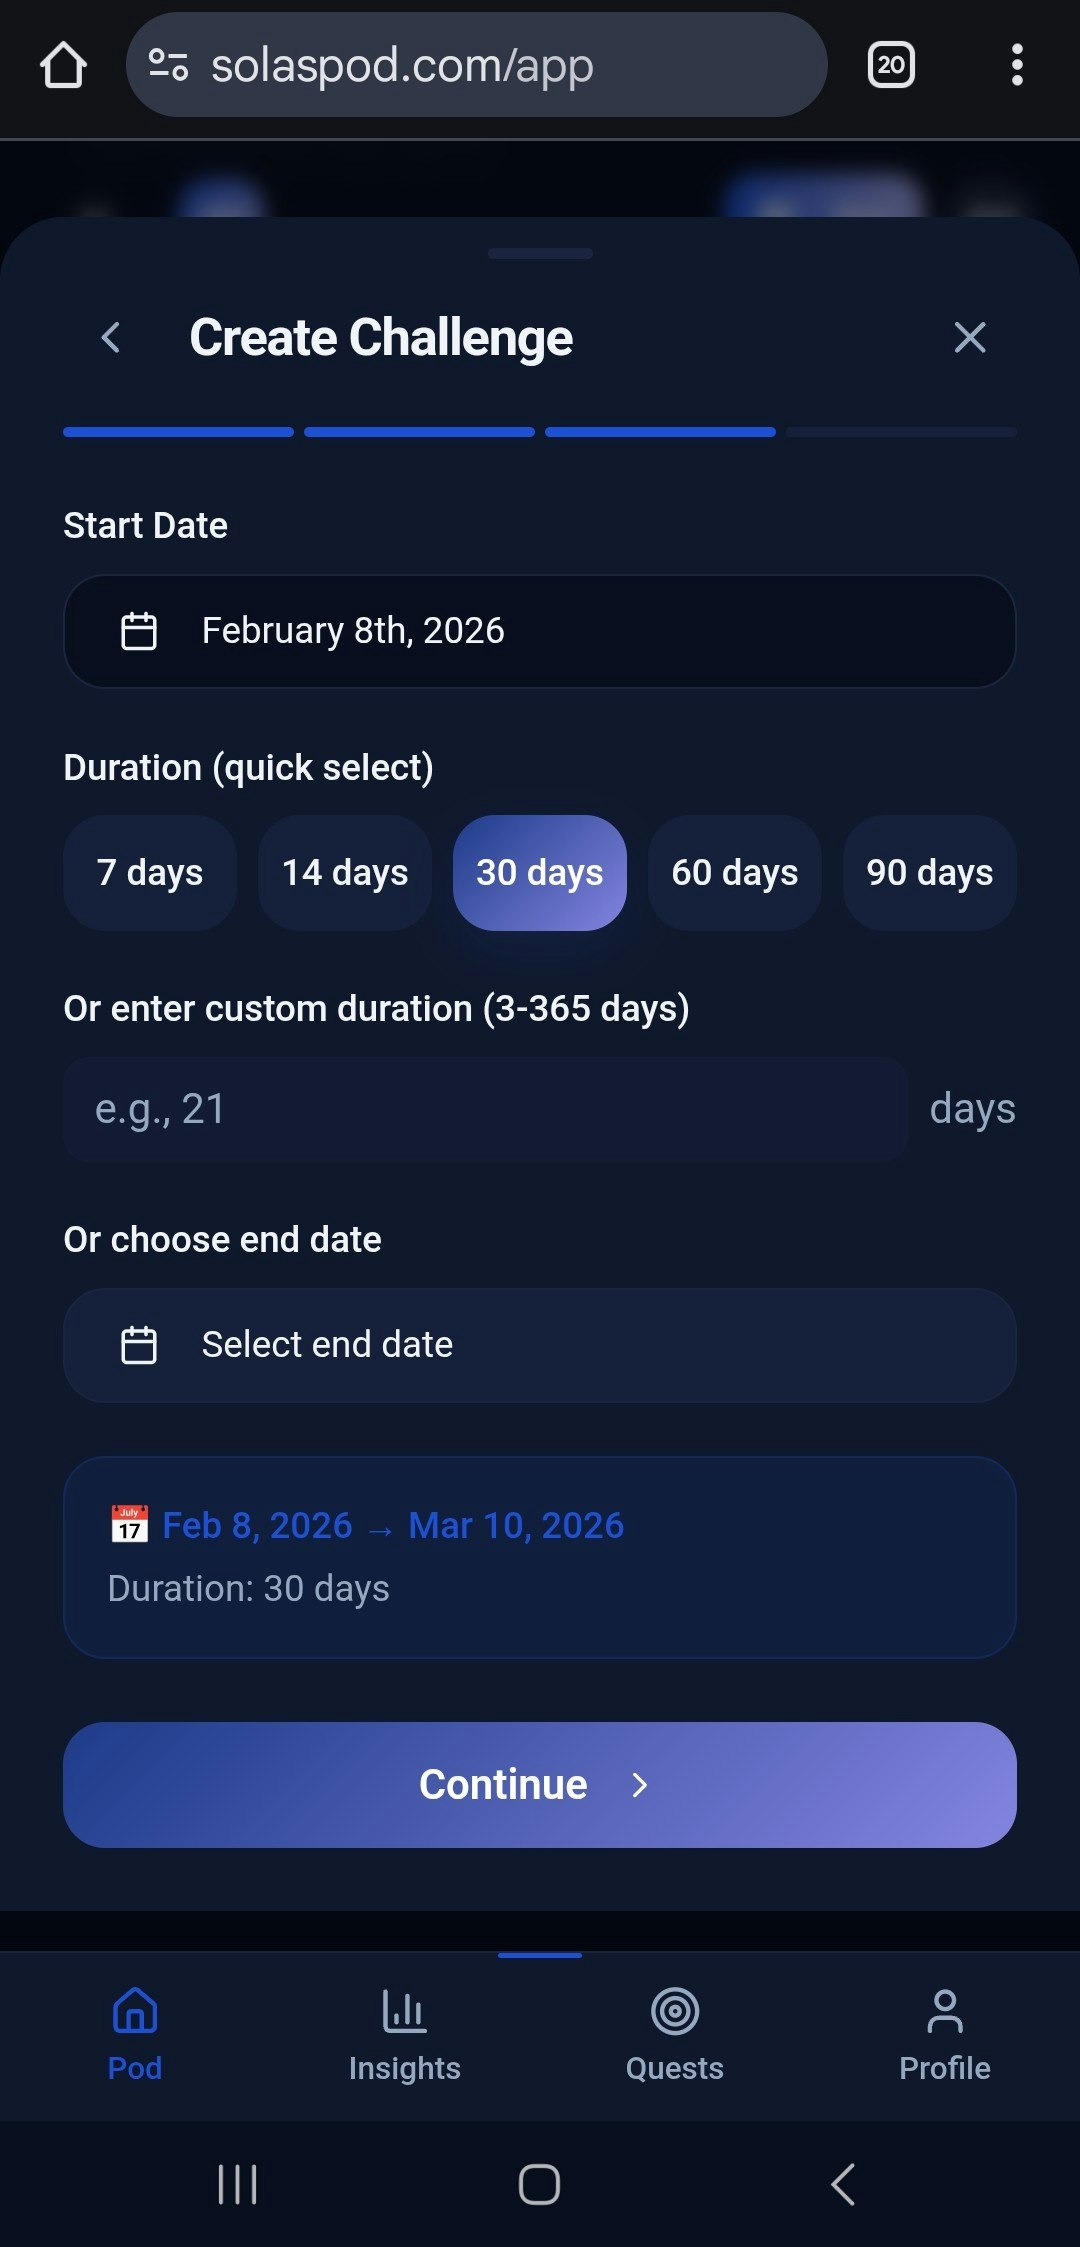Open the start date picker
This screenshot has height=2247, width=1080.
[x=540, y=630]
